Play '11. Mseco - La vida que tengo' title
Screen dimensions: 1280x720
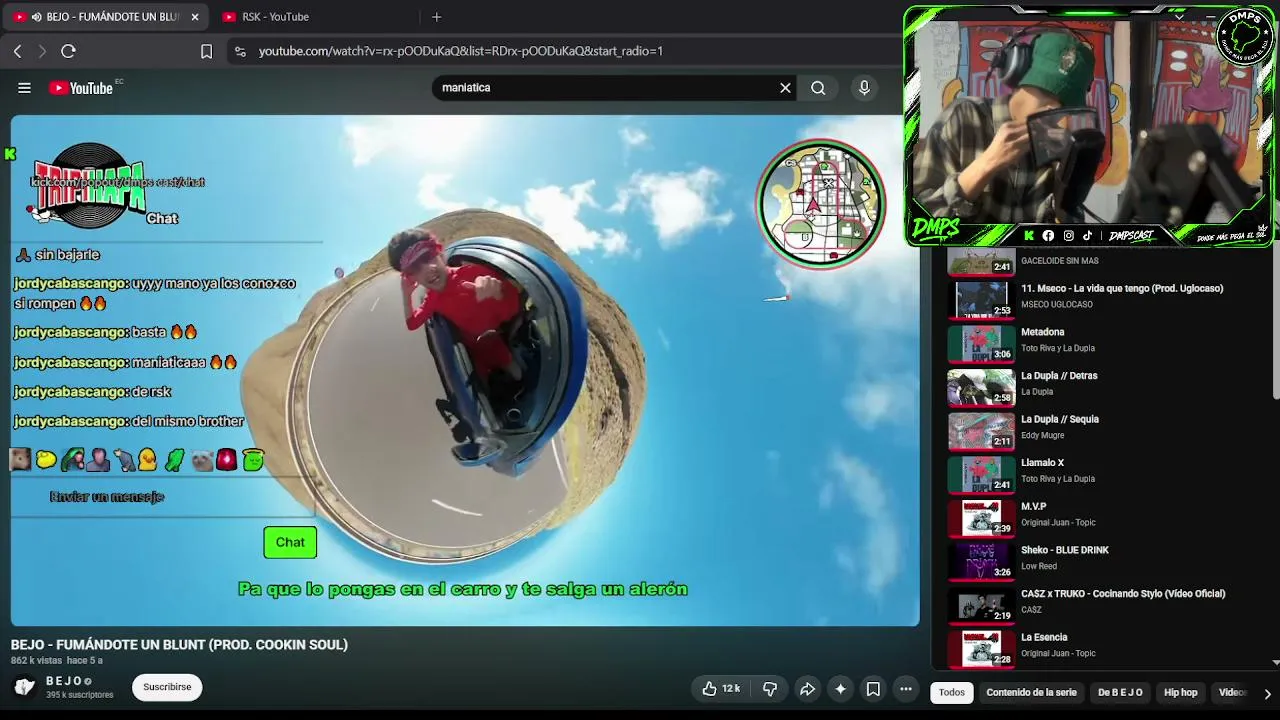click(1122, 289)
